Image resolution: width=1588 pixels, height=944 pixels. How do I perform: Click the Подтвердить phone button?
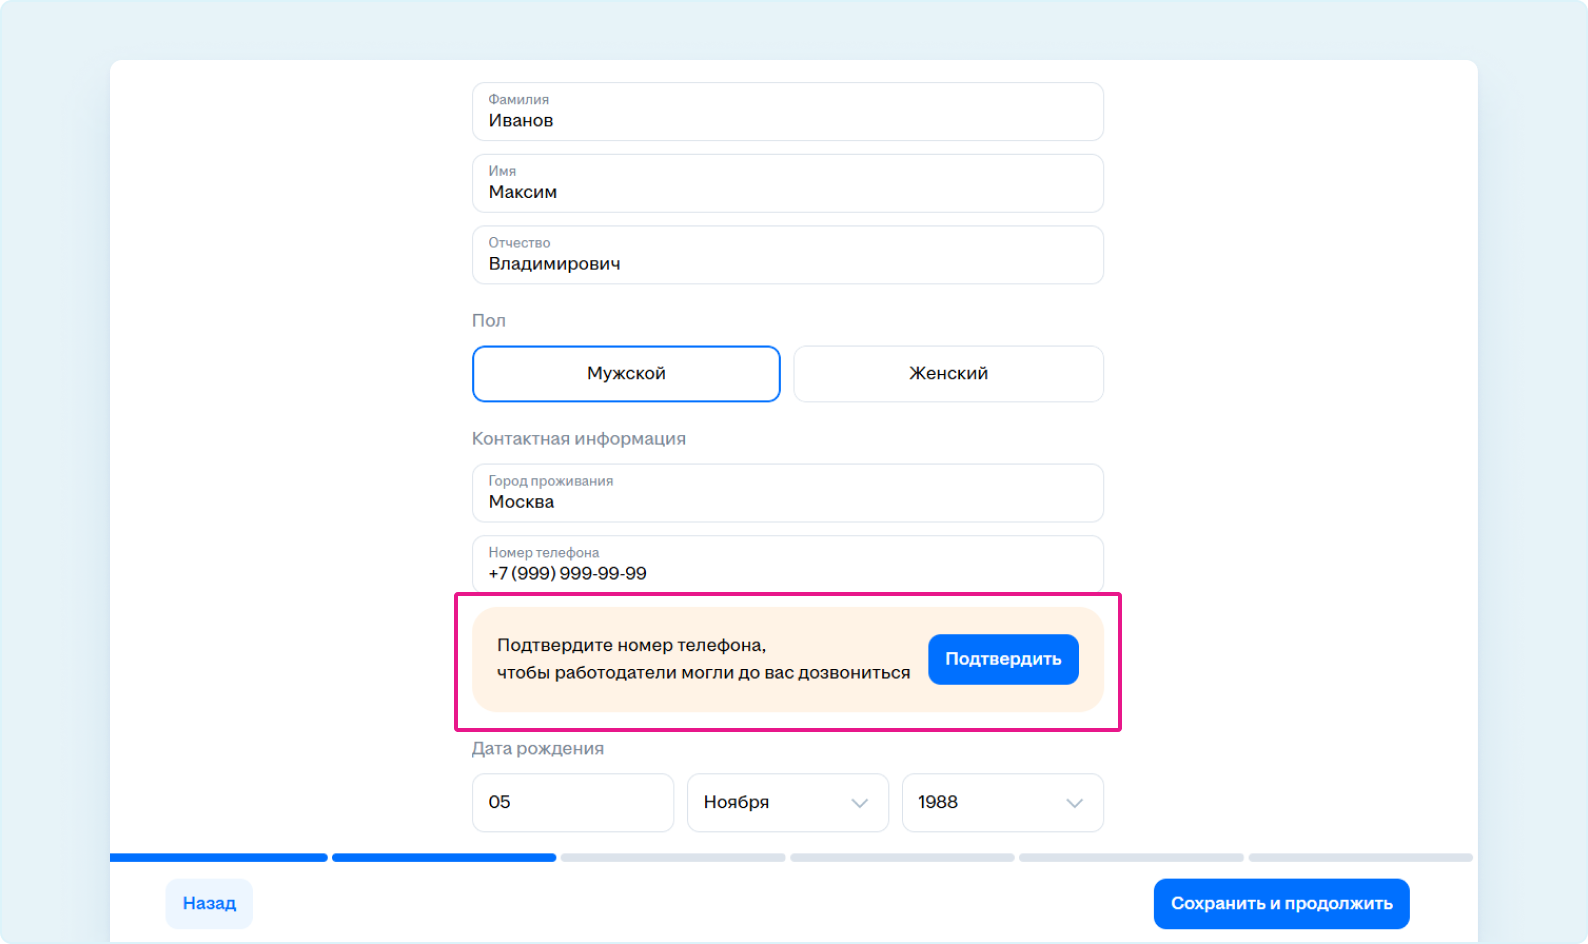click(x=1003, y=659)
